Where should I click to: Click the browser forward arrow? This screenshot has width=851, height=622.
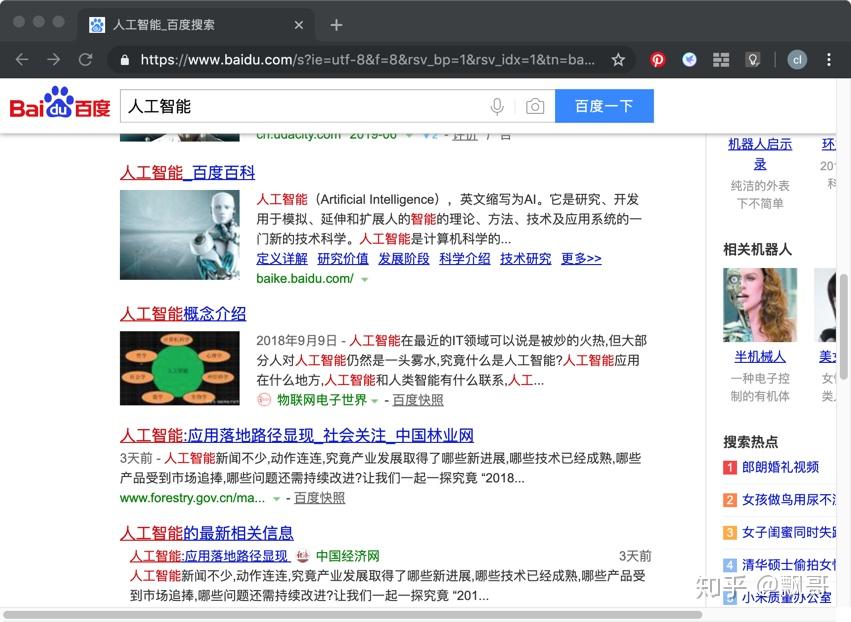click(53, 60)
